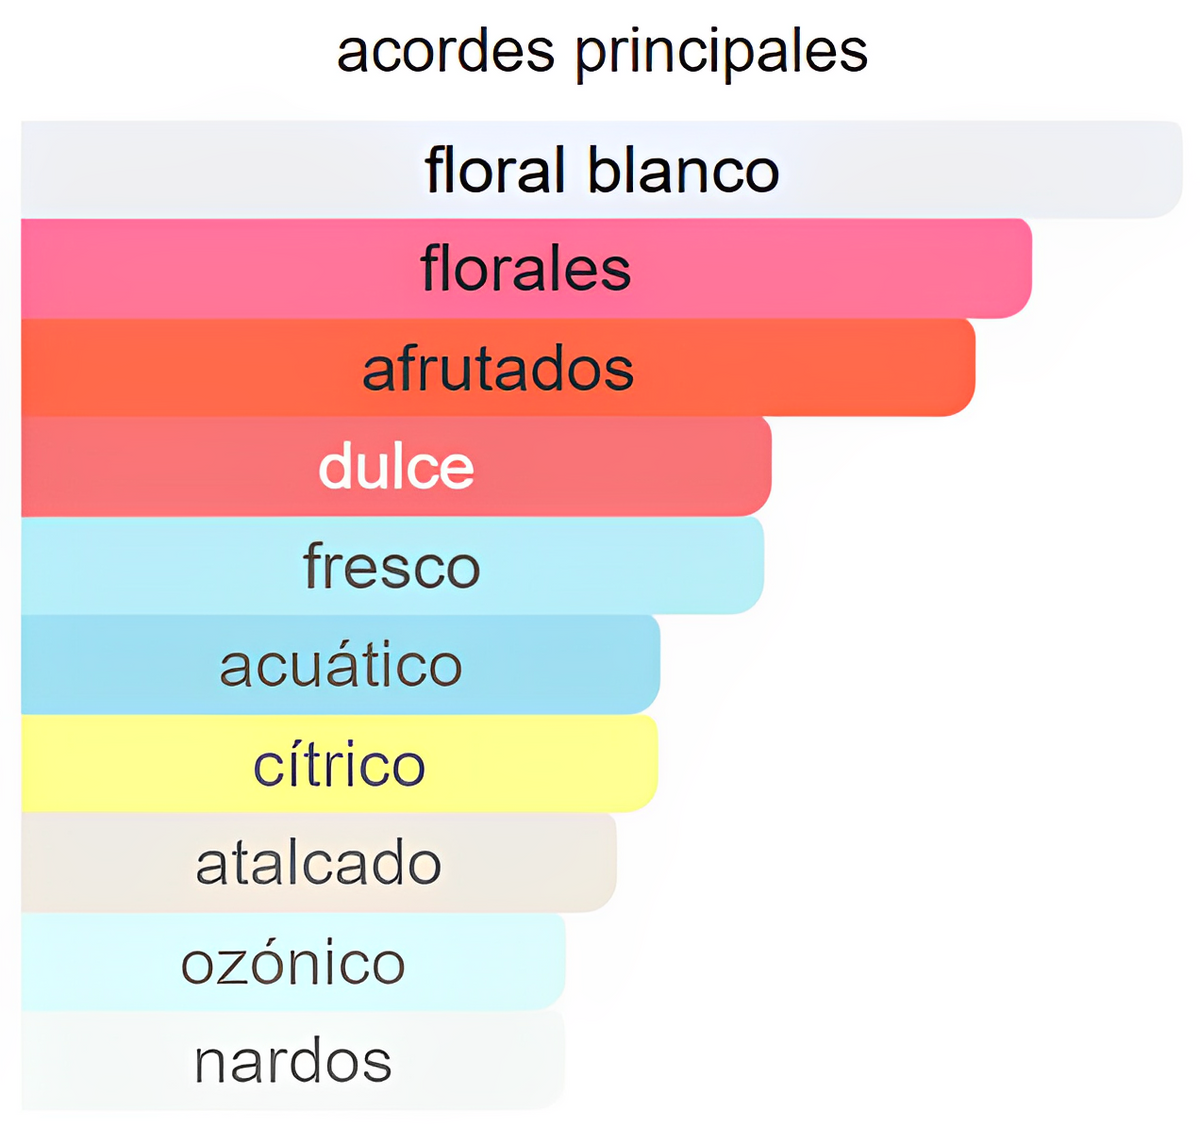Click the floral blanco text label
Image resolution: width=1200 pixels, height=1143 pixels.
(x=602, y=169)
